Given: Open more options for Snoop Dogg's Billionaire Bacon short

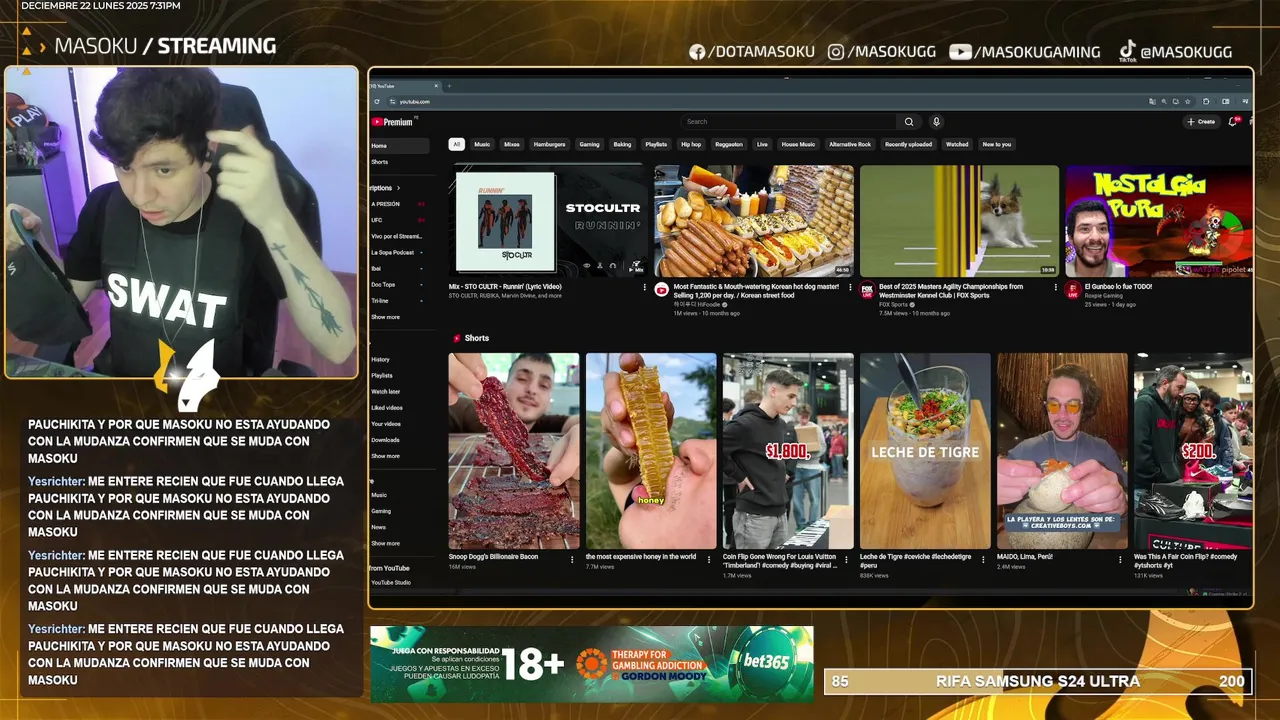Looking at the screenshot, I should click(x=572, y=559).
